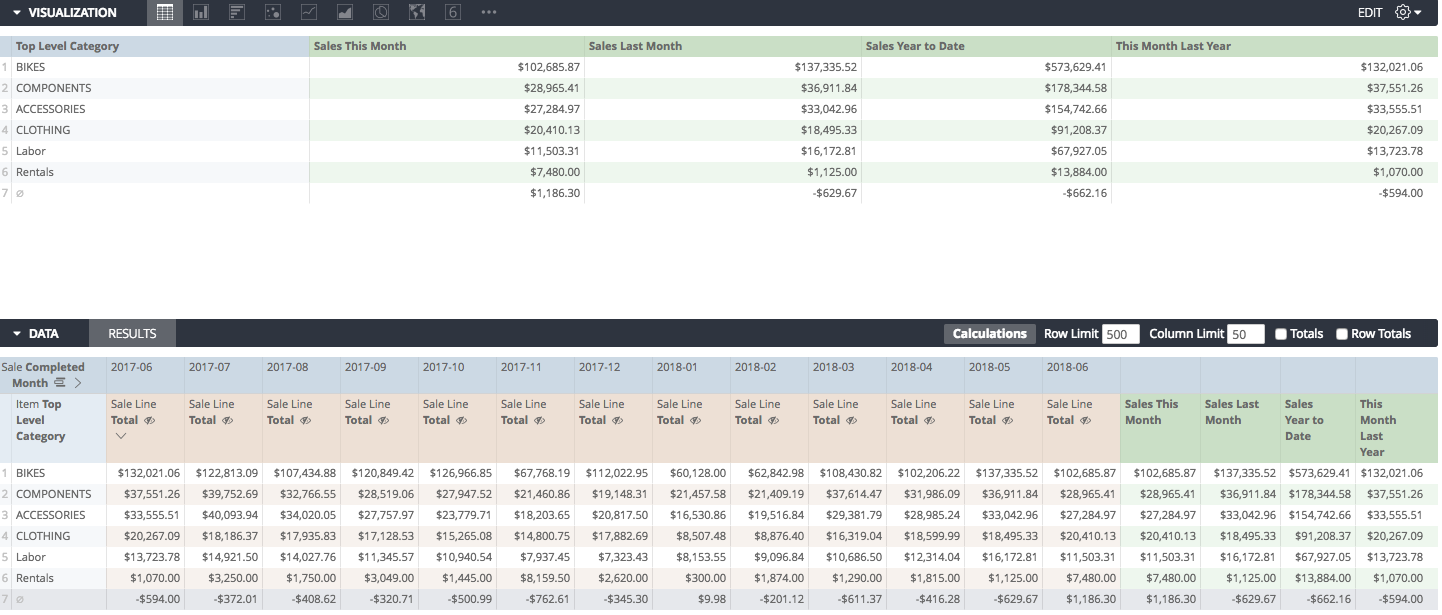Select the Pie chart visualization
This screenshot has width=1442, height=615.
pos(381,13)
